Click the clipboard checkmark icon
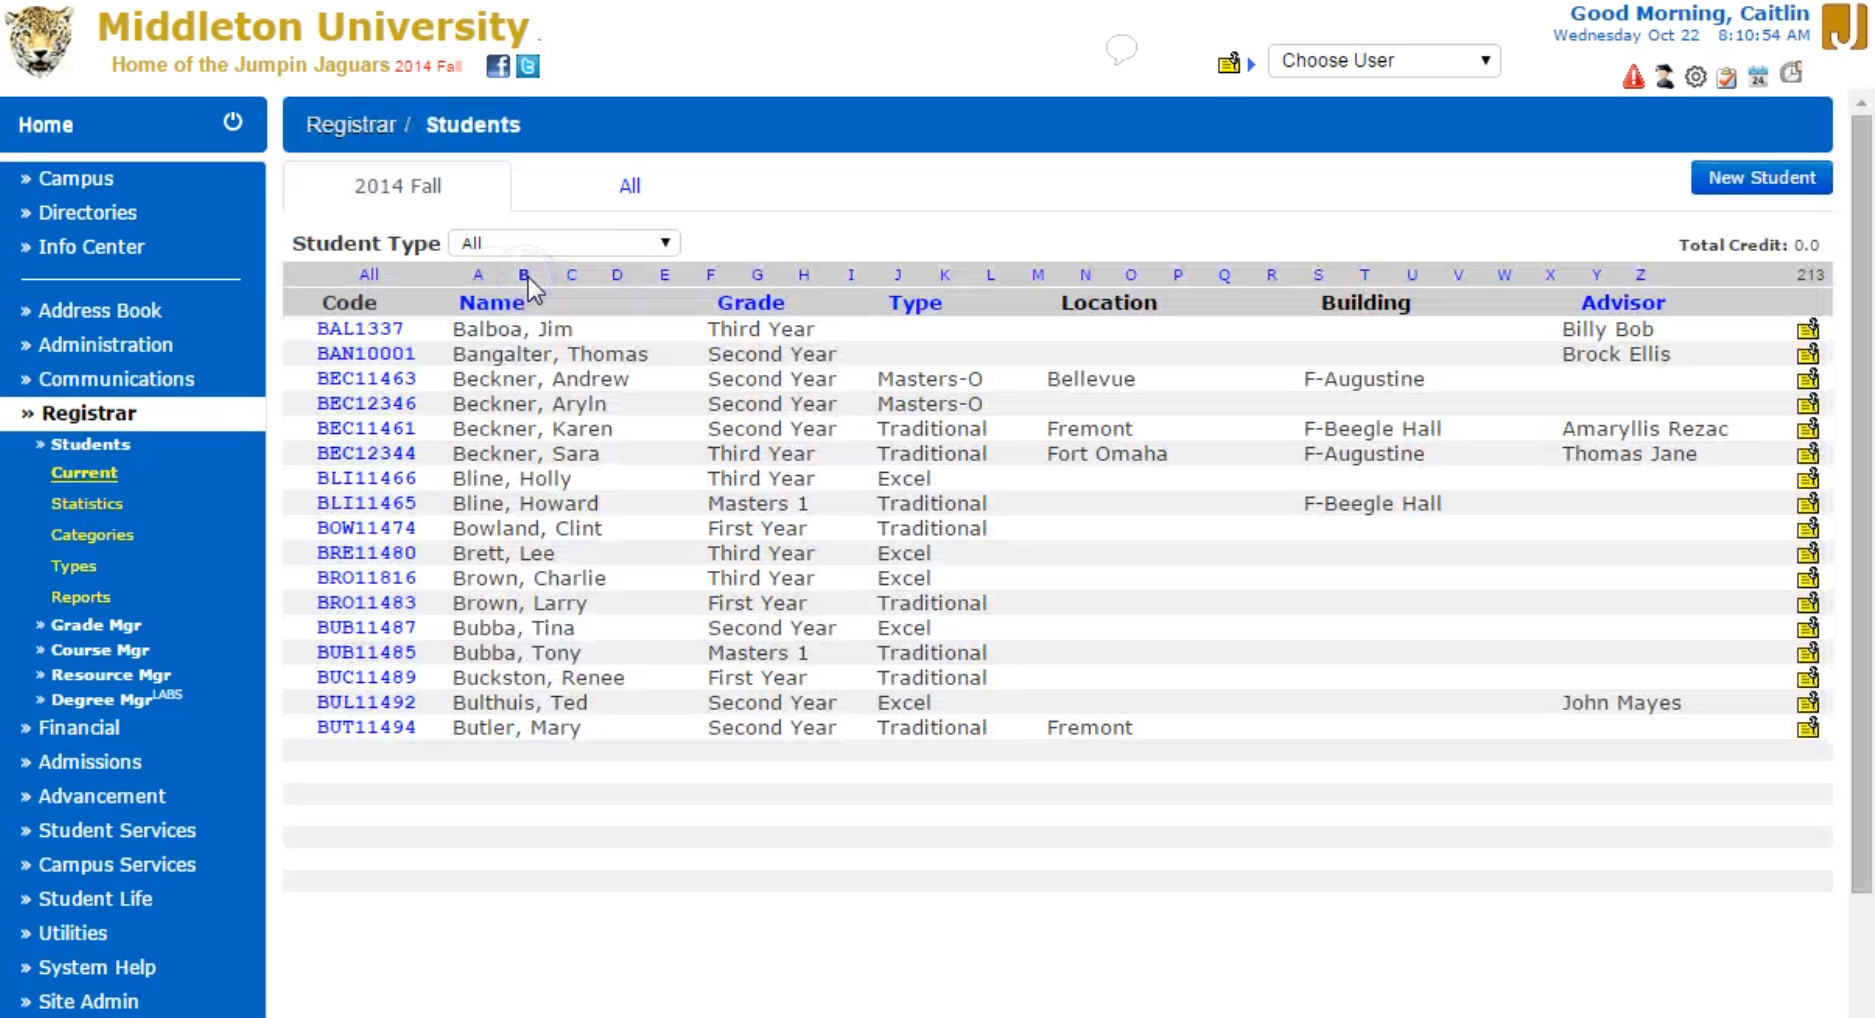1875x1018 pixels. coord(1725,77)
